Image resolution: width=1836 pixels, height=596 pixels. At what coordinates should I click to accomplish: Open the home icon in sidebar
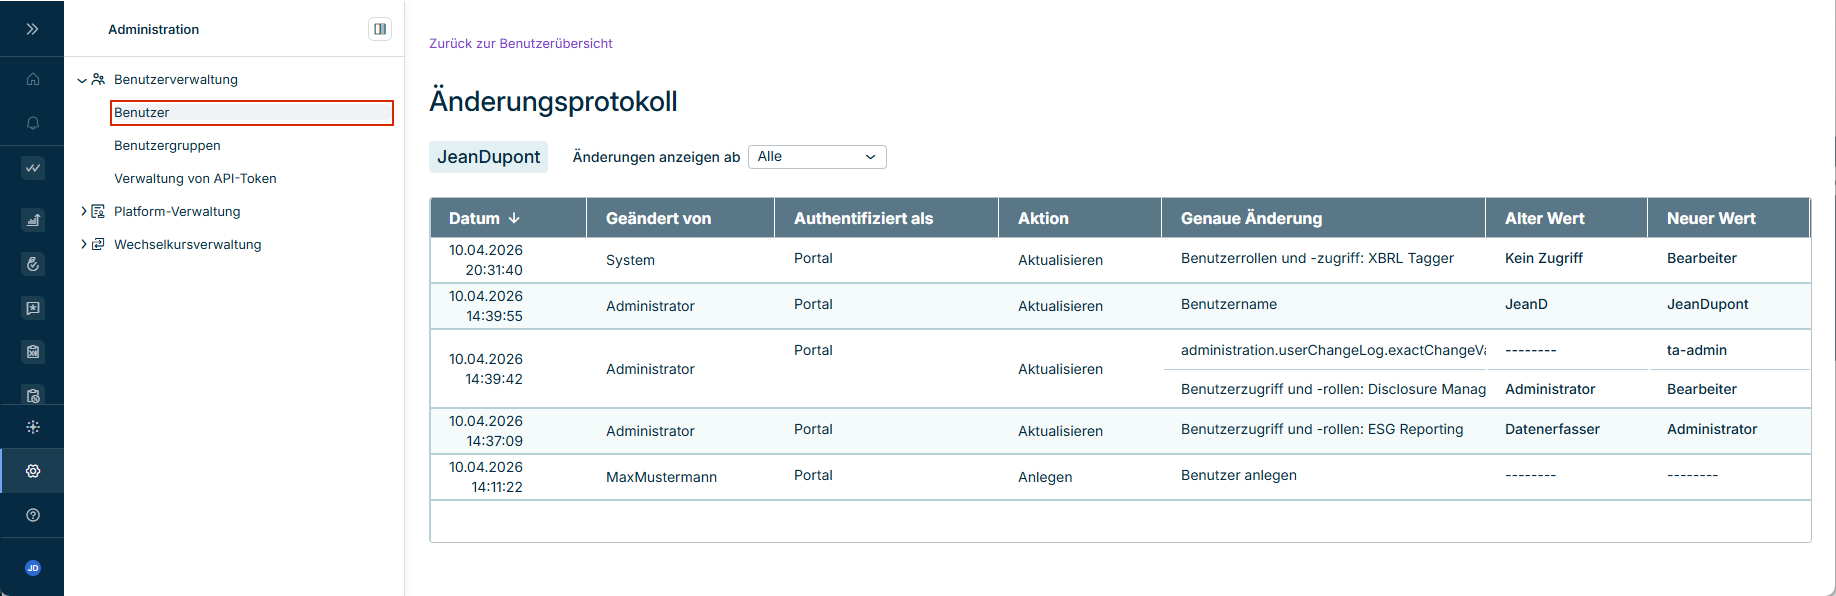(x=33, y=79)
